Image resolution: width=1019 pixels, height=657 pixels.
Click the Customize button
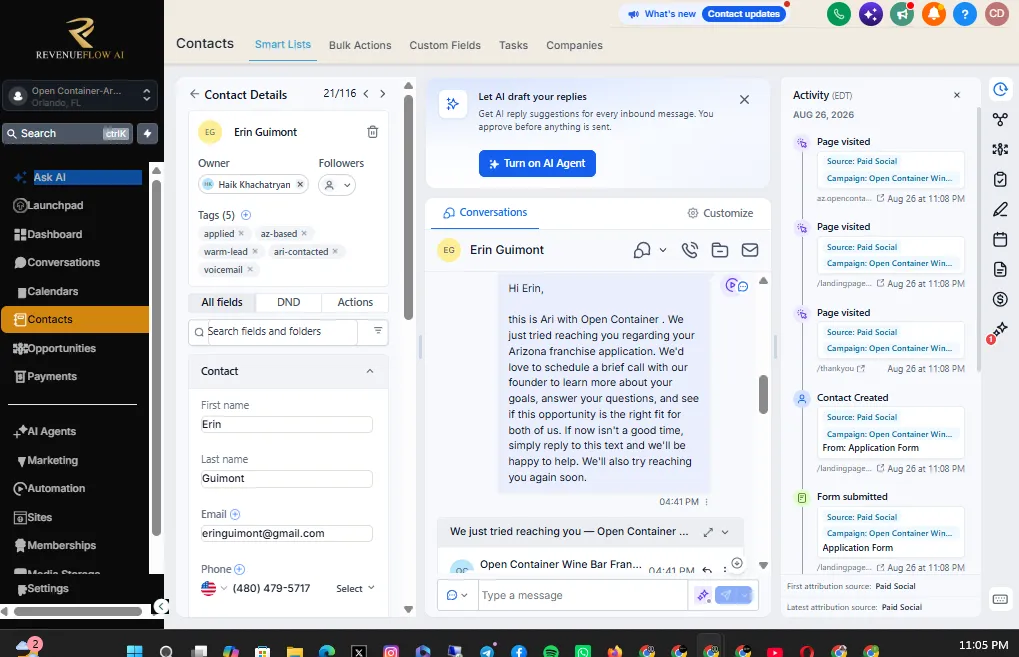720,213
